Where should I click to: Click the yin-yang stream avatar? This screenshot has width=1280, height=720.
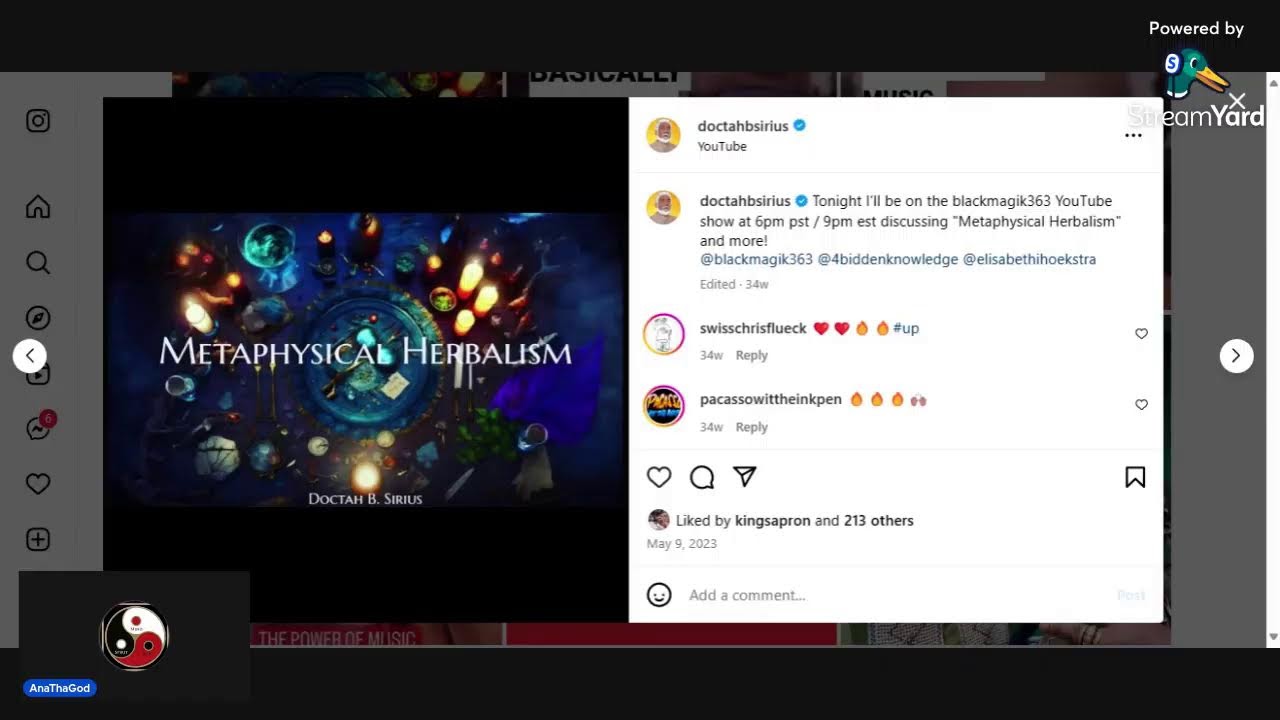(x=135, y=636)
